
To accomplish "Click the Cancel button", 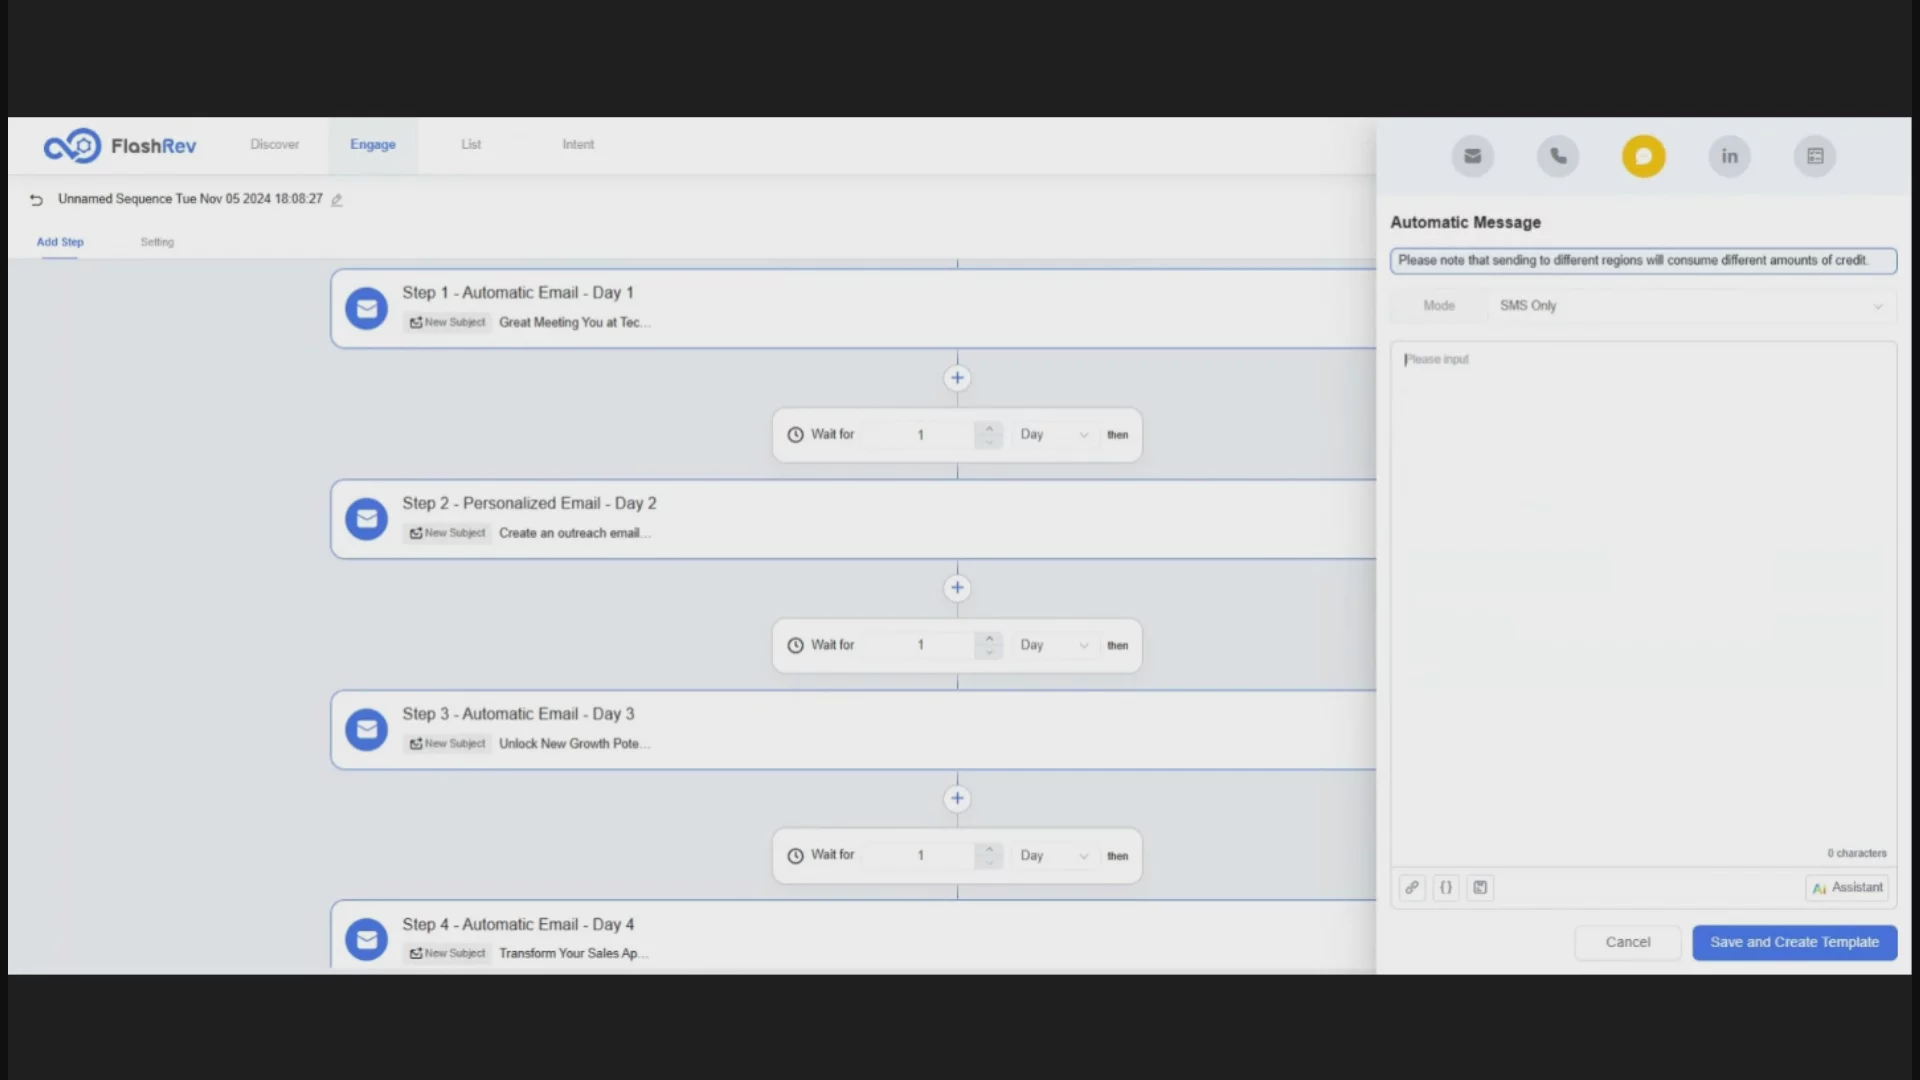I will (1627, 942).
